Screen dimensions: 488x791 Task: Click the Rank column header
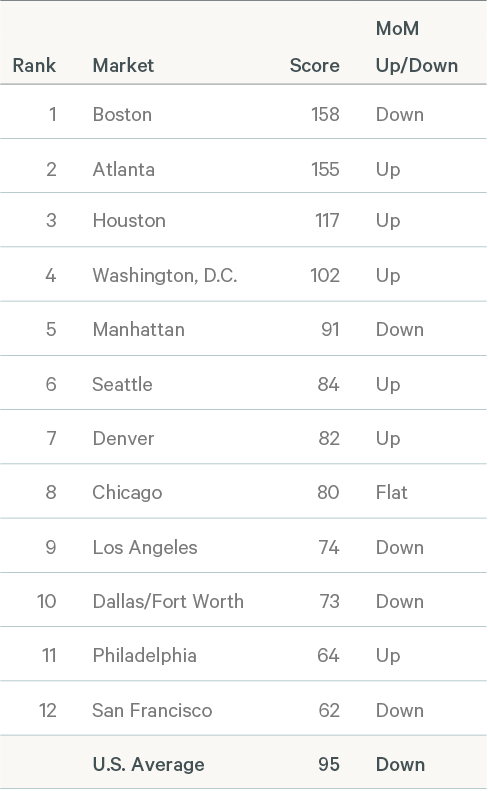[34, 65]
